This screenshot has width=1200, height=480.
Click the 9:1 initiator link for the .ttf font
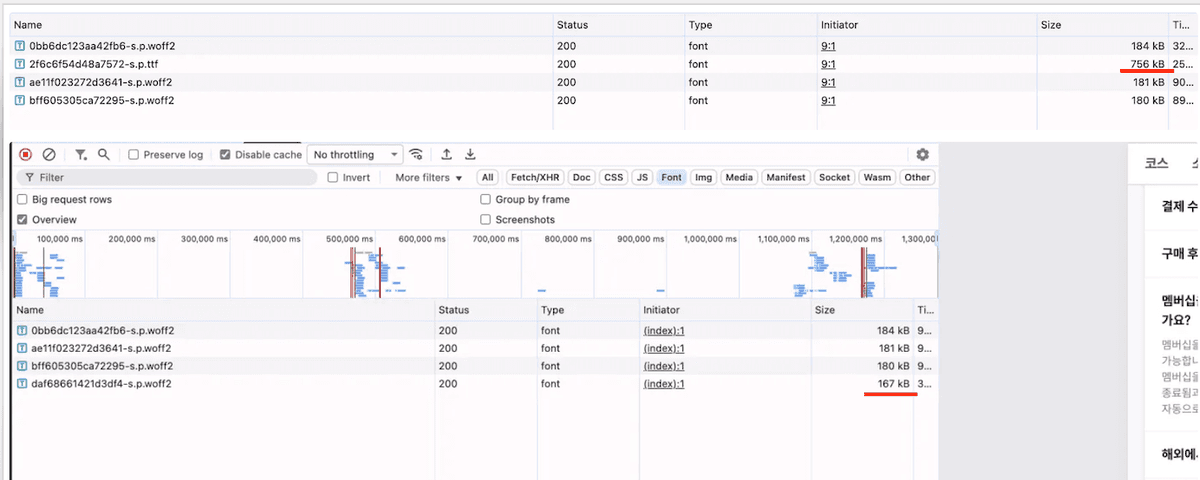click(x=828, y=64)
